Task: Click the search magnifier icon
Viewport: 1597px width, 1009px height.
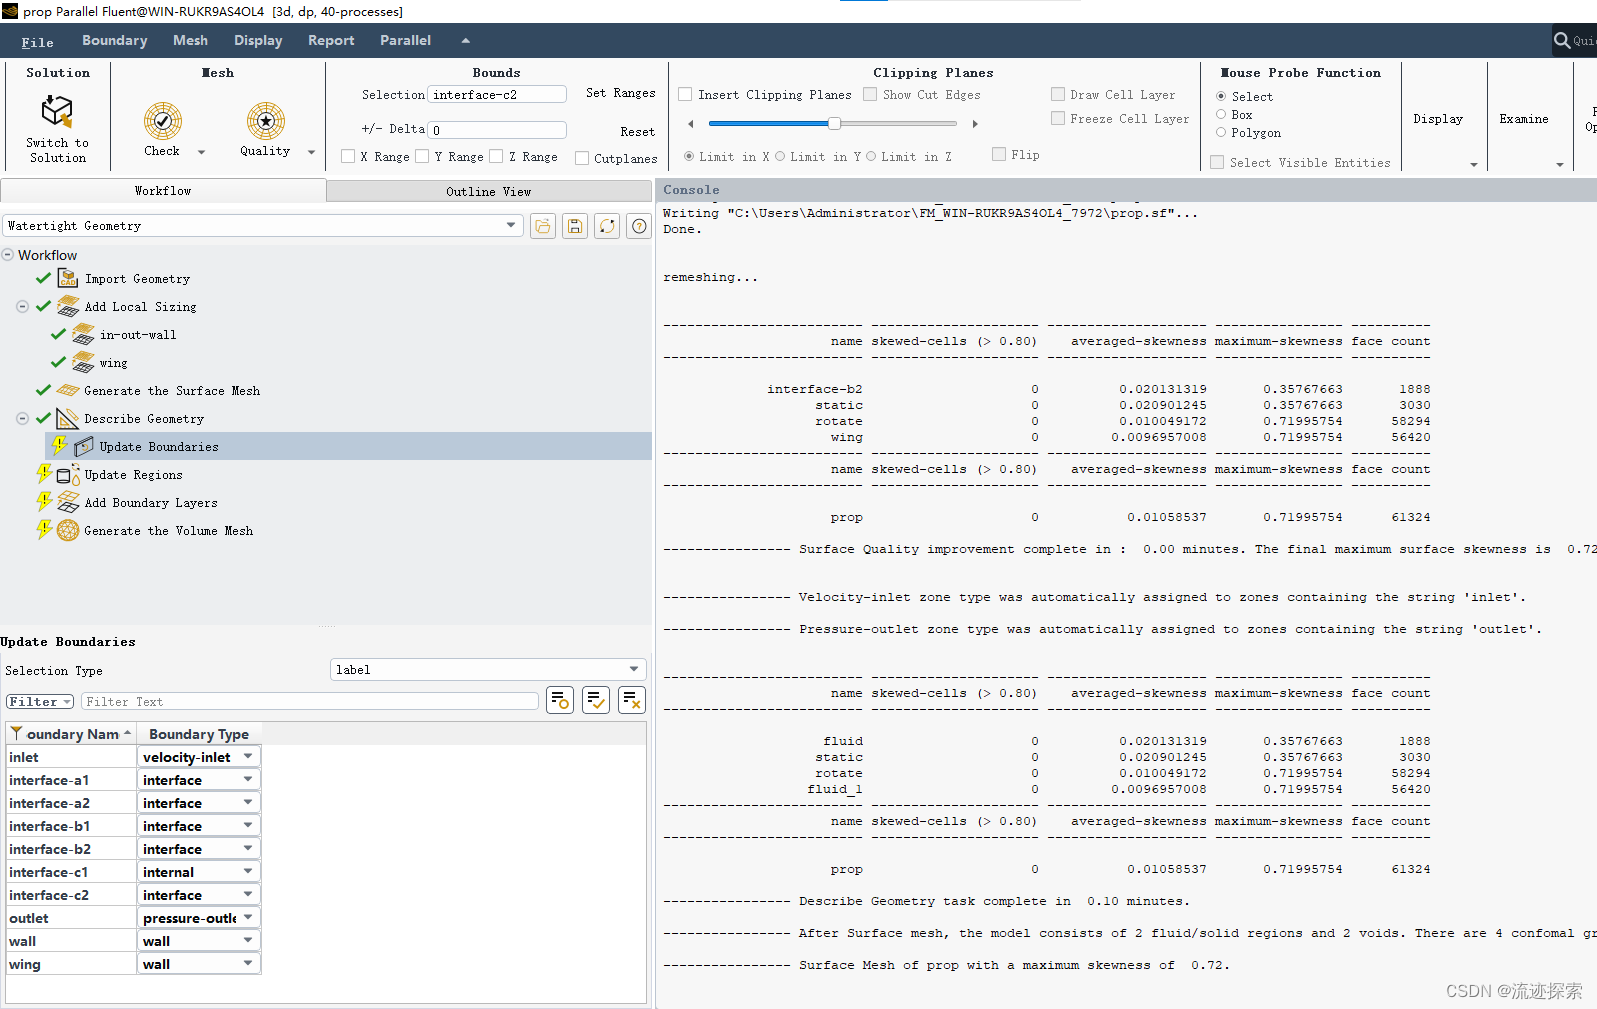Action: click(x=1562, y=41)
